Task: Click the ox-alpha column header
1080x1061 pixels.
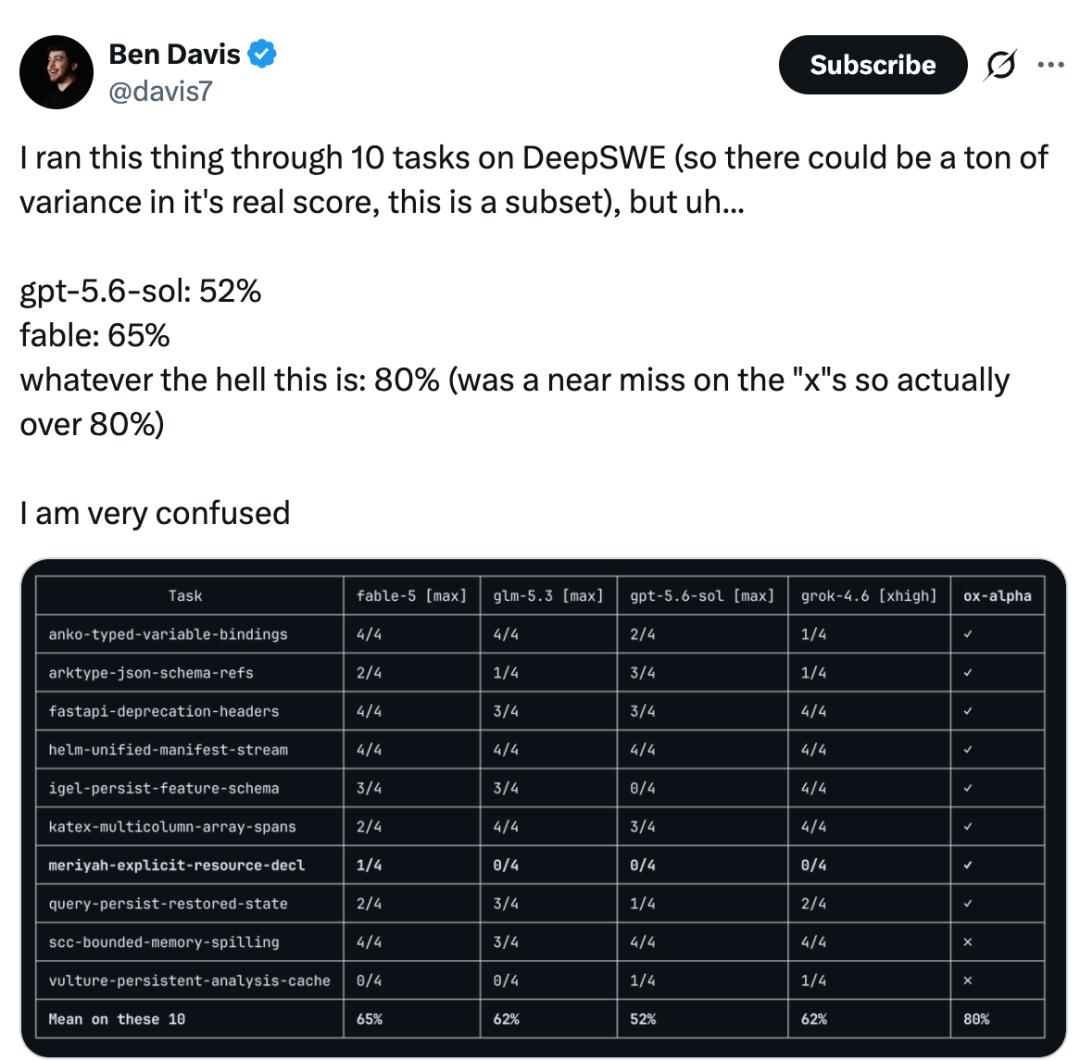Action: (997, 596)
